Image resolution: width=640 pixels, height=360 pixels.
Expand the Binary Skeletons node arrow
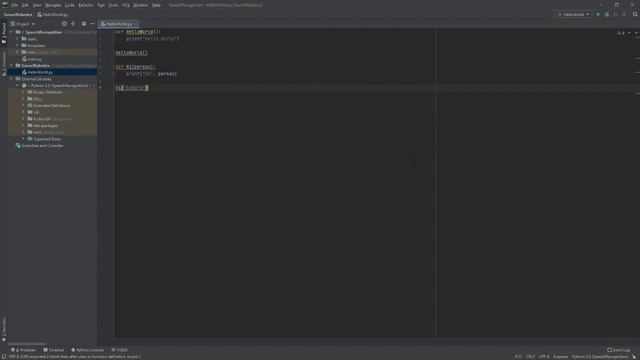(x=24, y=92)
